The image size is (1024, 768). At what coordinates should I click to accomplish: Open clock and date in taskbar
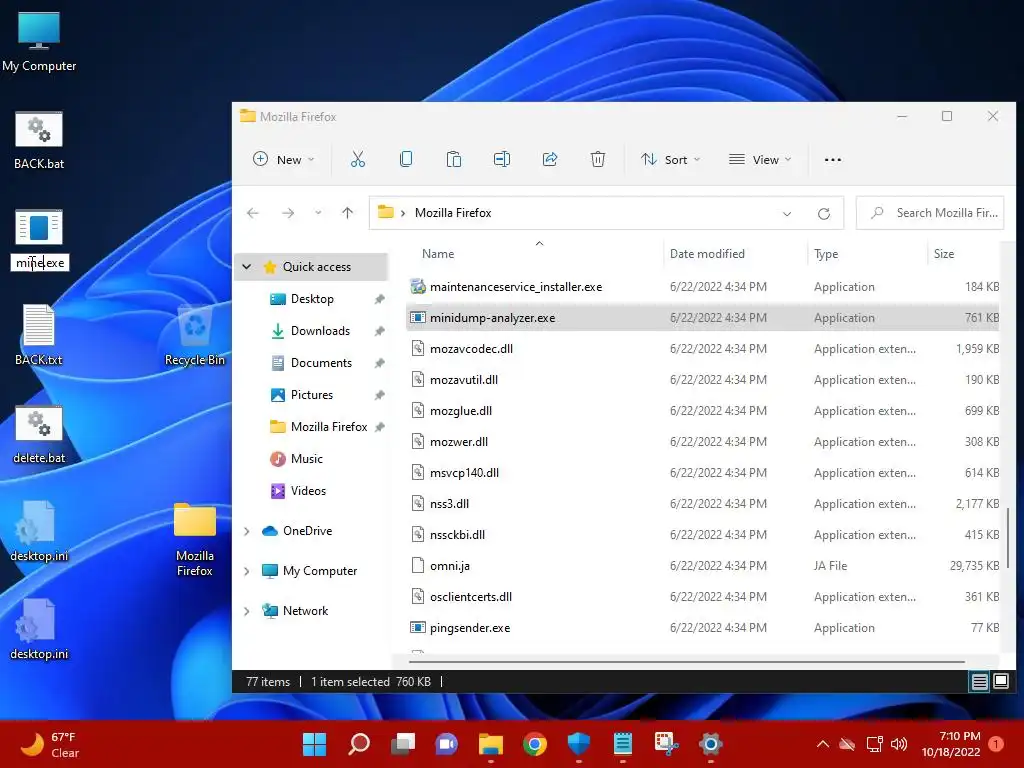tap(951, 744)
